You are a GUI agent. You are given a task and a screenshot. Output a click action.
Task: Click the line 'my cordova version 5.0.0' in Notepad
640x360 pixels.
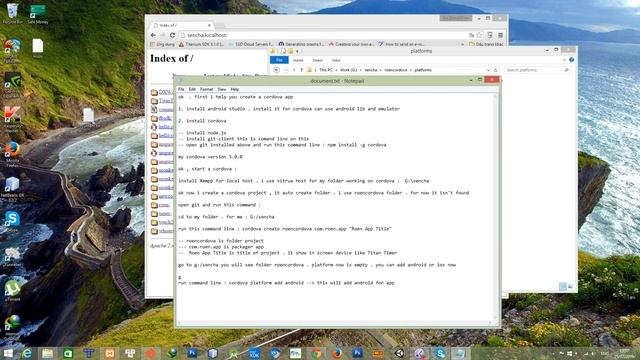210,157
